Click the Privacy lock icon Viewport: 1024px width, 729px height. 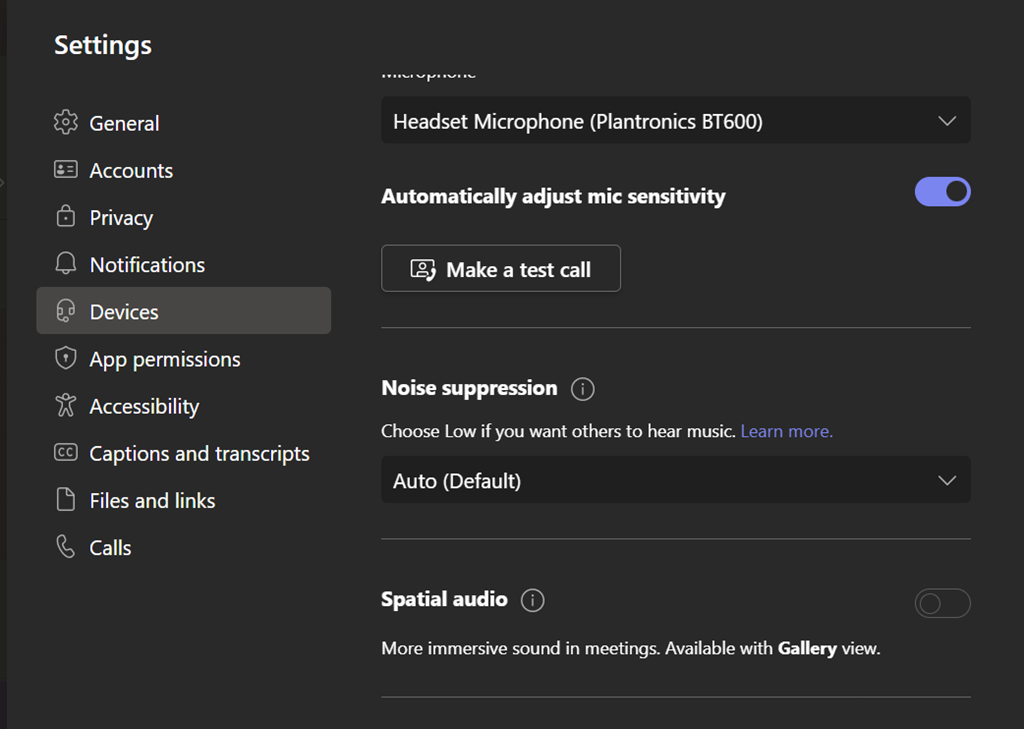pos(66,217)
